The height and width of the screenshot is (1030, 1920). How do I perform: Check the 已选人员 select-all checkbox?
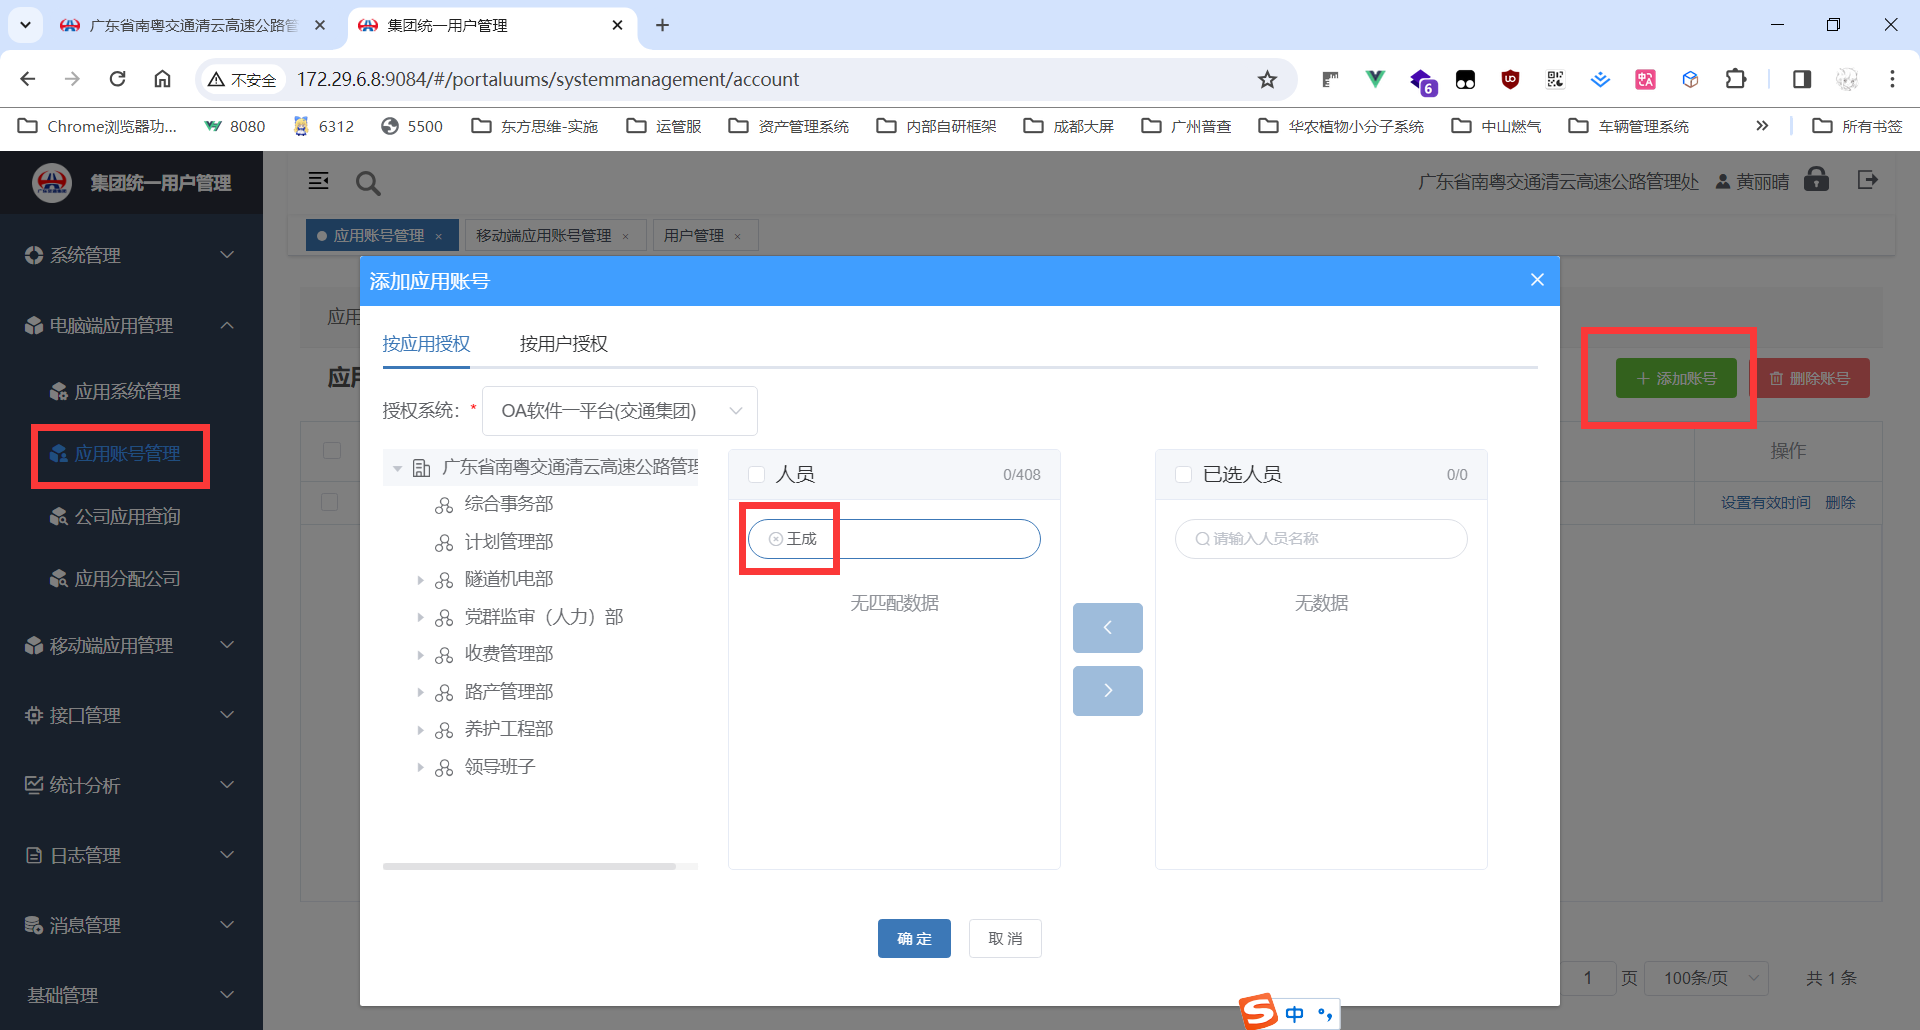click(x=1183, y=474)
